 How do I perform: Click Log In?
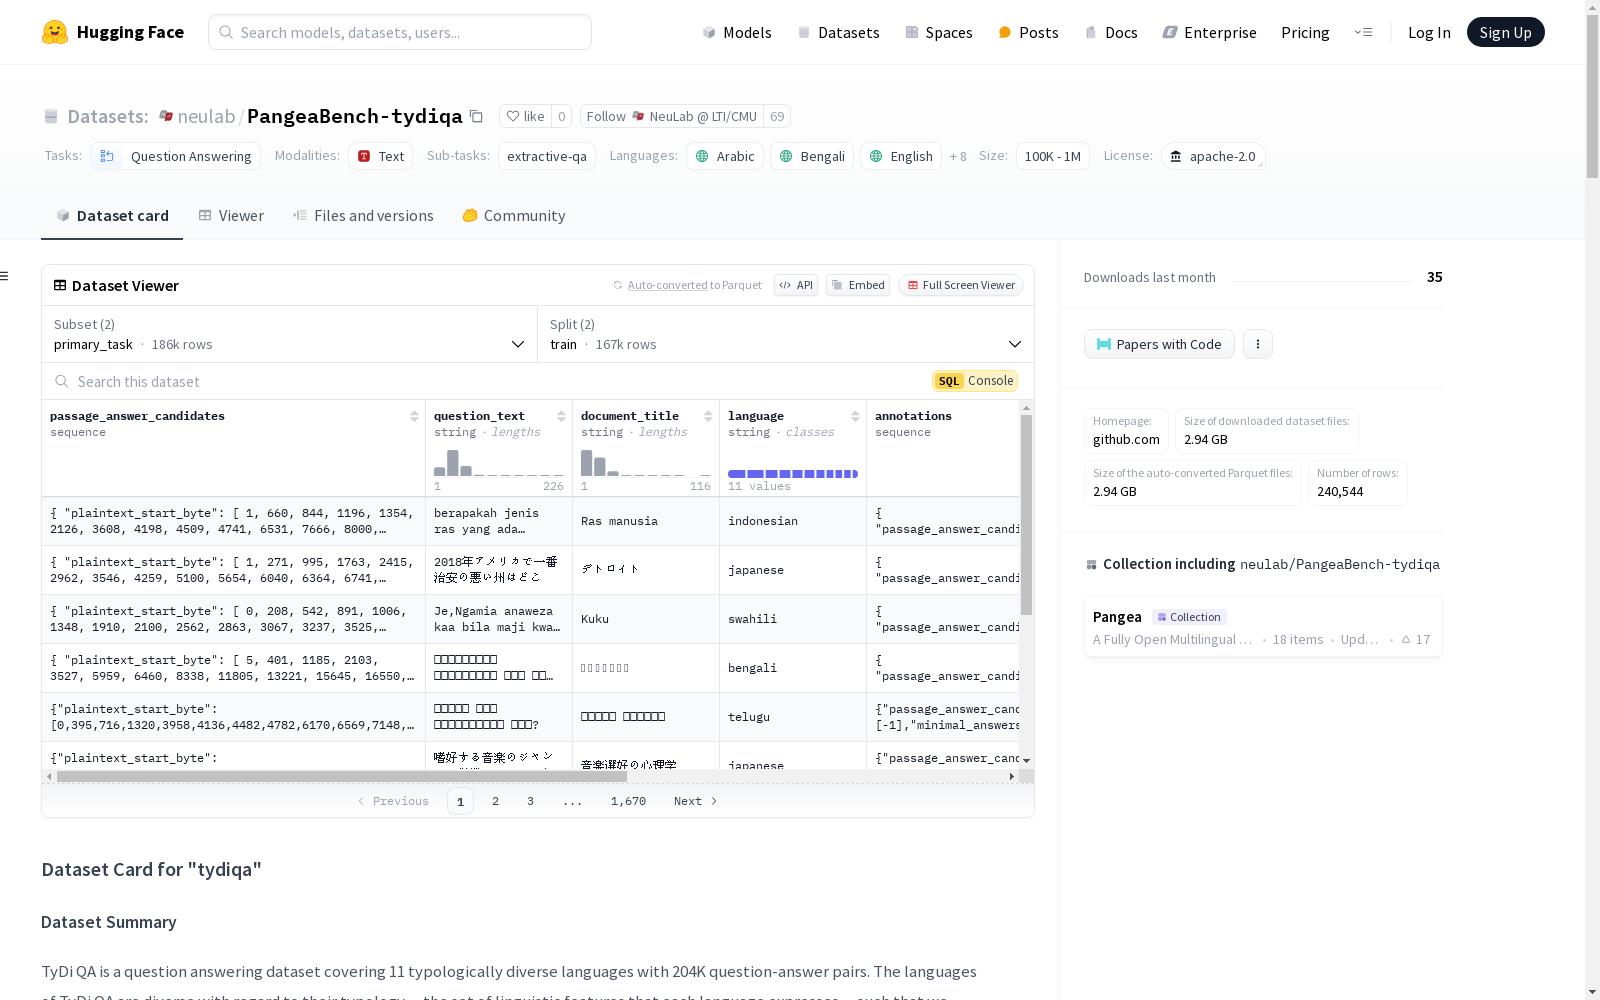[1429, 32]
